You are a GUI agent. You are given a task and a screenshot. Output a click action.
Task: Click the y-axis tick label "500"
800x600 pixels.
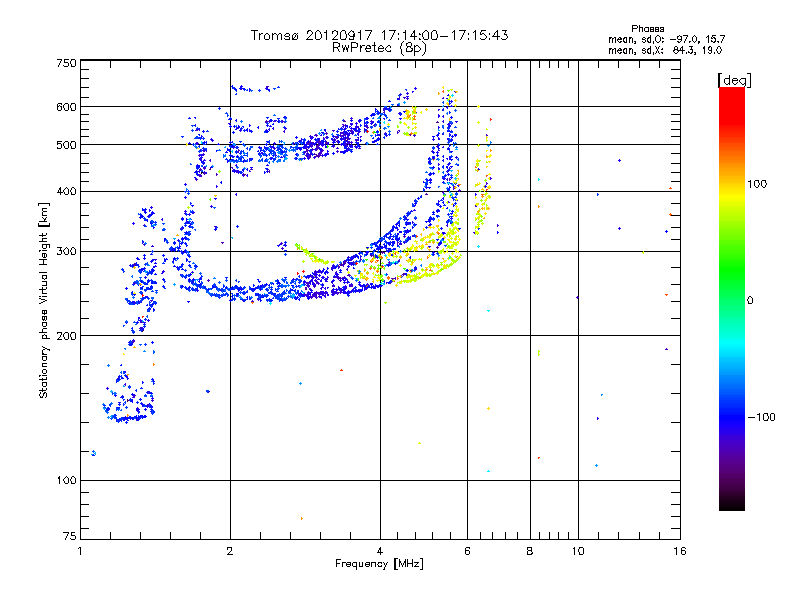pos(66,145)
